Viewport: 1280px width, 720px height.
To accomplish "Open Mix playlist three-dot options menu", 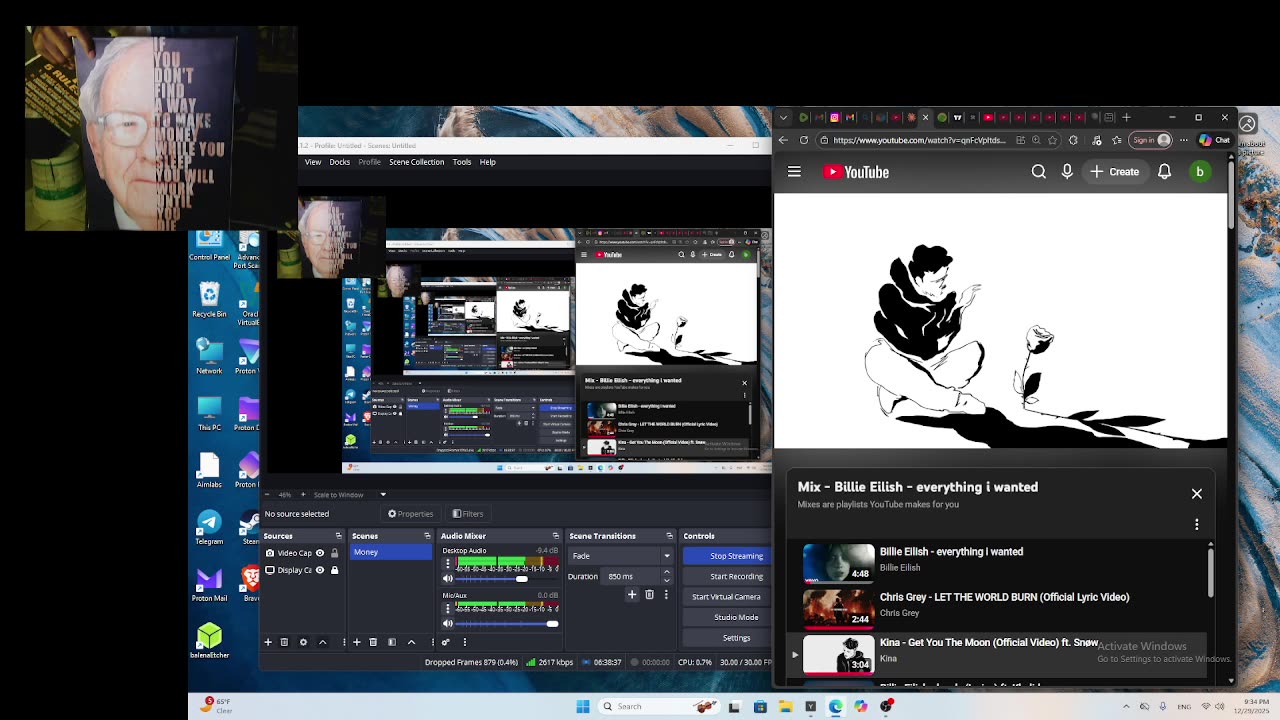I will (1196, 524).
